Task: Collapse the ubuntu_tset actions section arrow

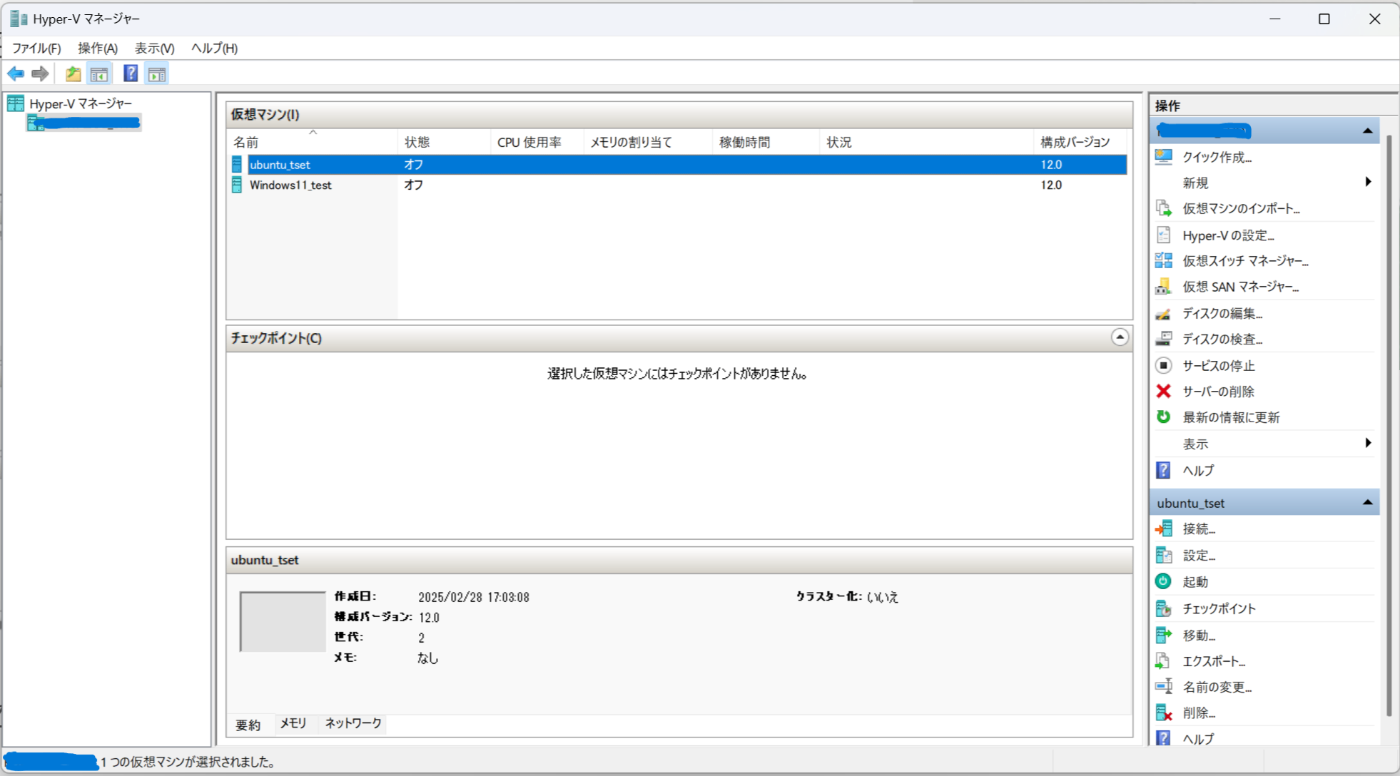Action: pos(1367,503)
